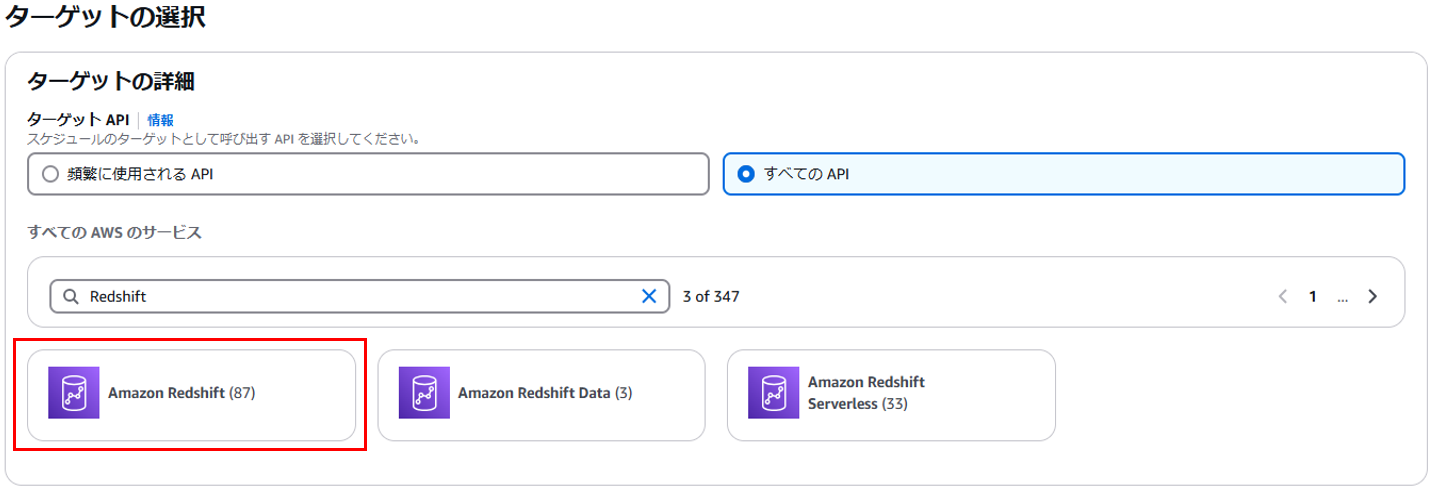Open the 情報 link beside ターゲット API

[160, 120]
